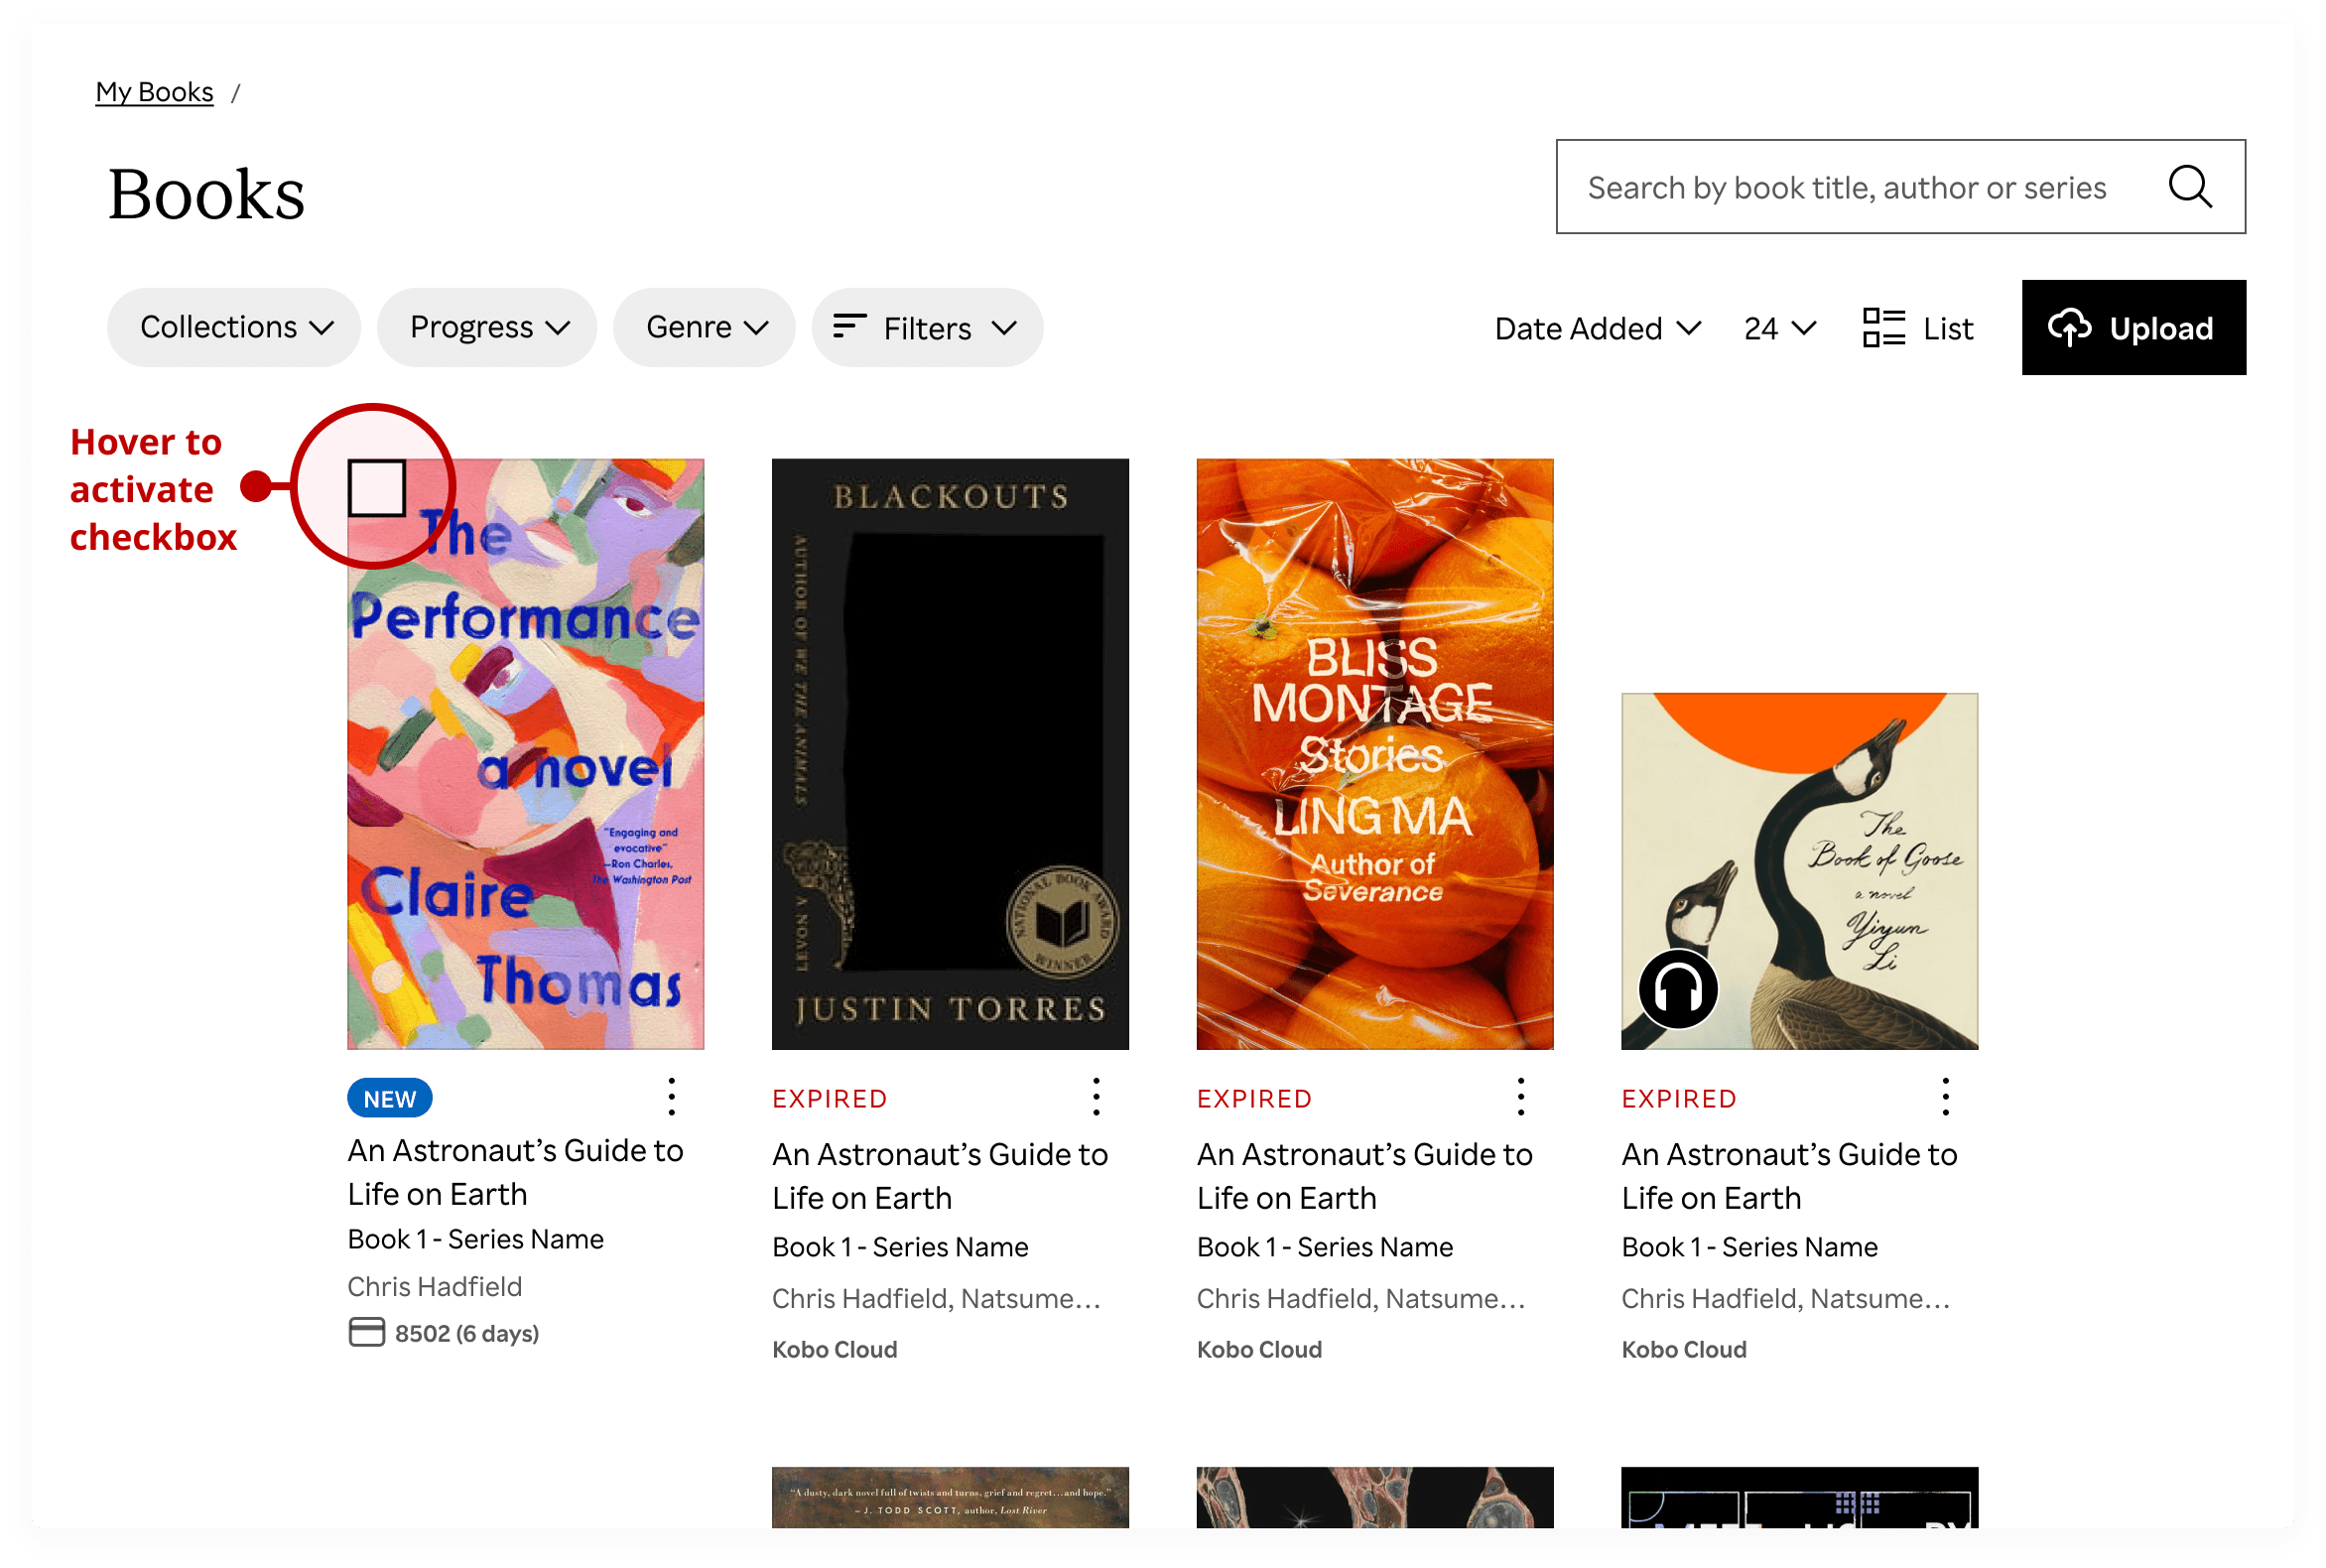Tick the checkbox on The Performance cover

pyautogui.click(x=377, y=488)
